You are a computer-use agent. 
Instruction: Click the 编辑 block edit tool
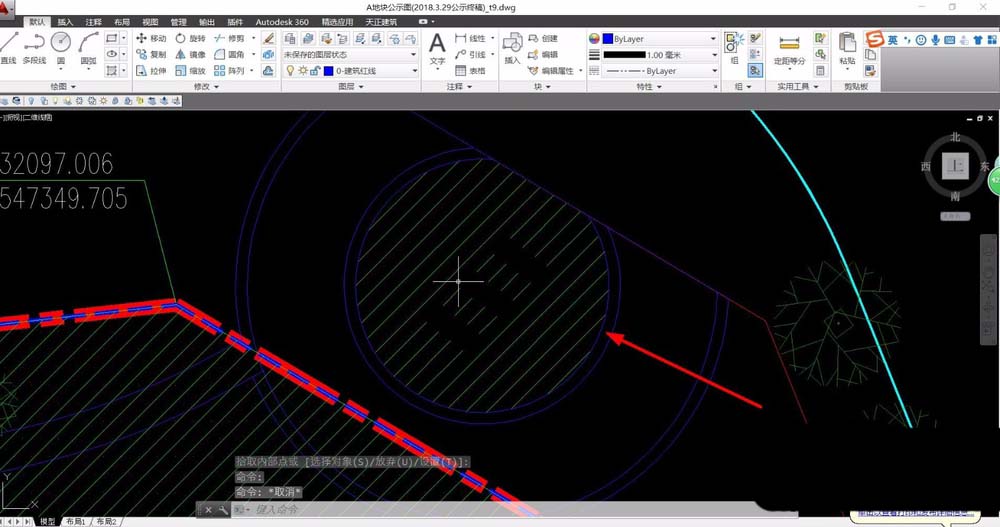point(543,54)
